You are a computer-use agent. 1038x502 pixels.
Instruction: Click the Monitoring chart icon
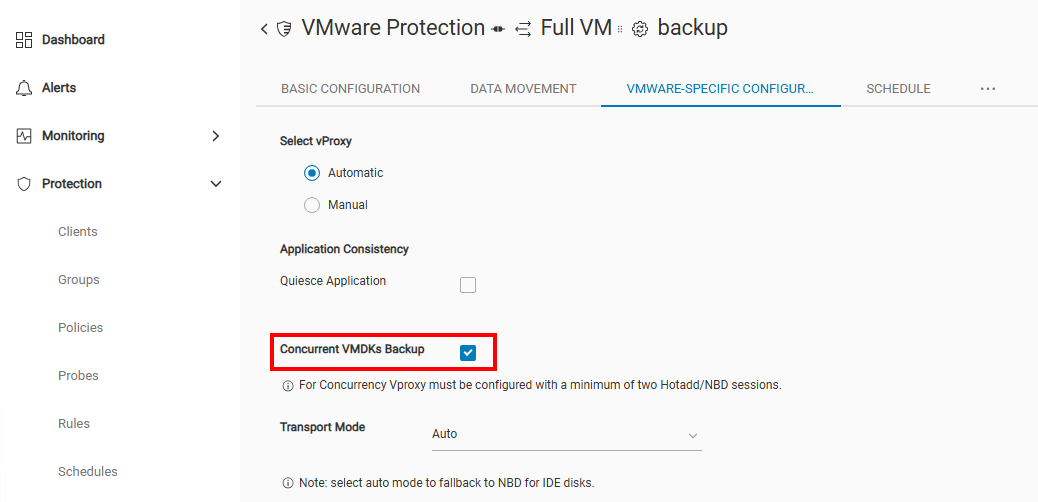pyautogui.click(x=24, y=136)
